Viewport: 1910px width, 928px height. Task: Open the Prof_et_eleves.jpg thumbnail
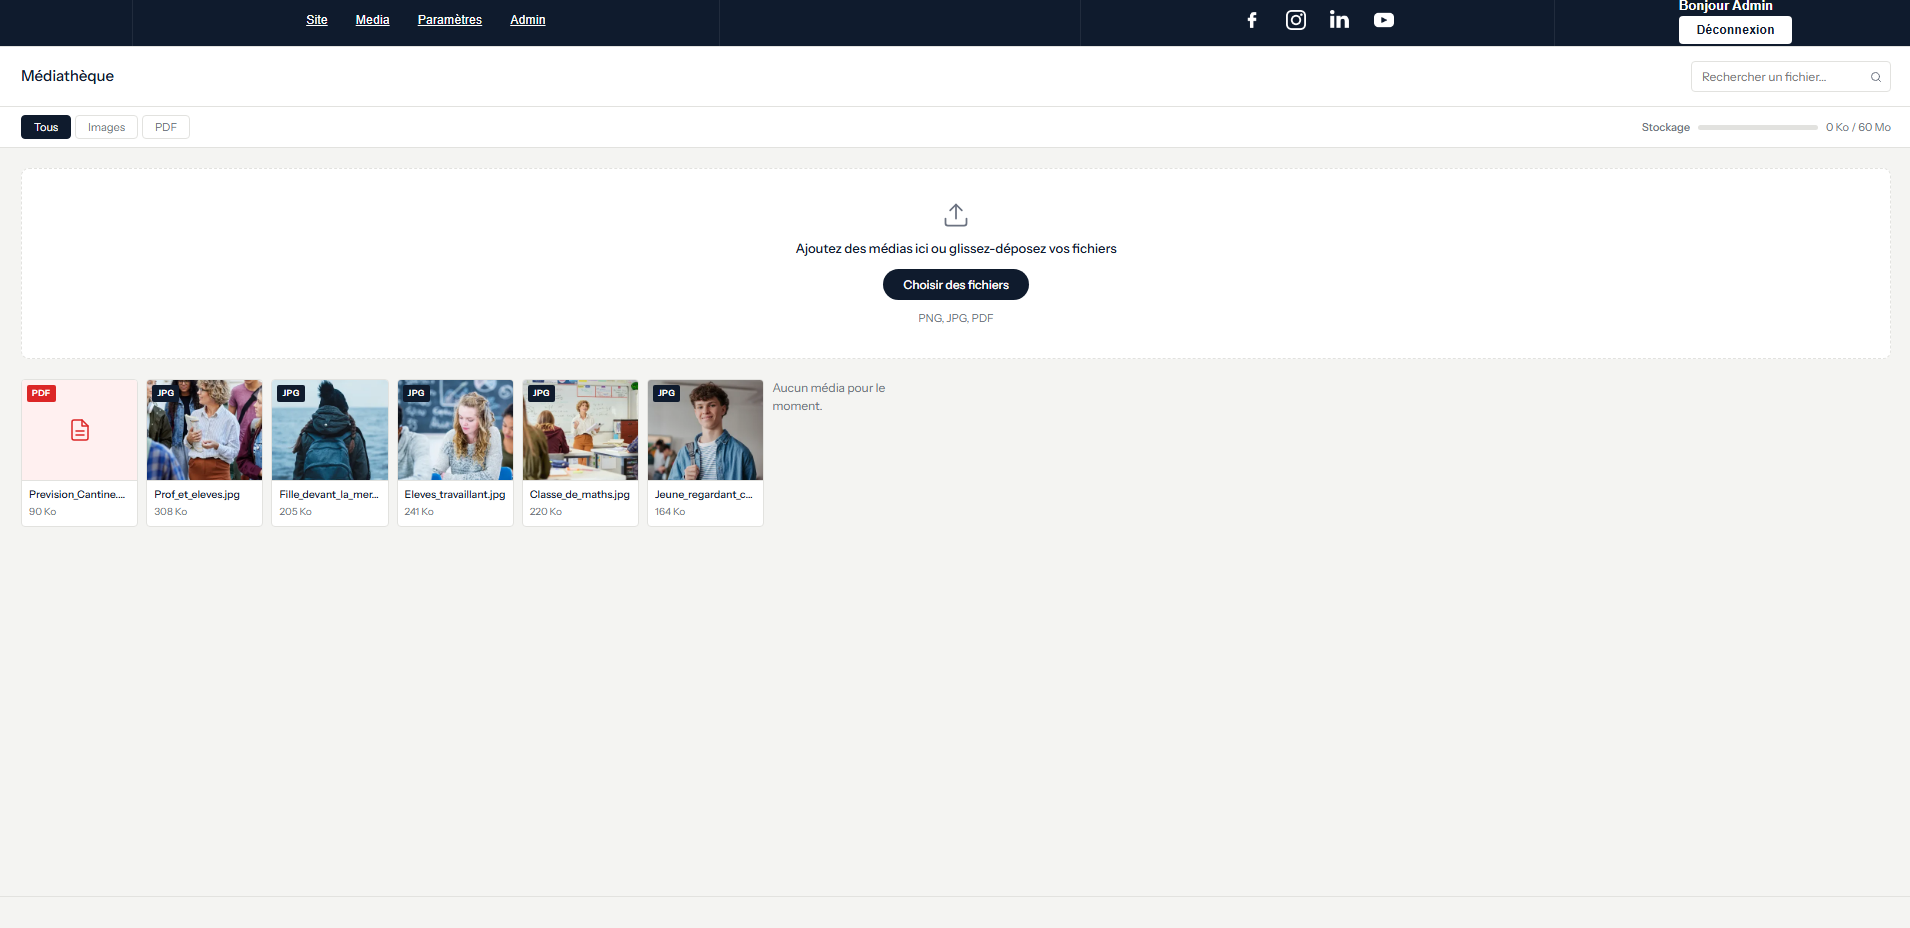tap(204, 430)
